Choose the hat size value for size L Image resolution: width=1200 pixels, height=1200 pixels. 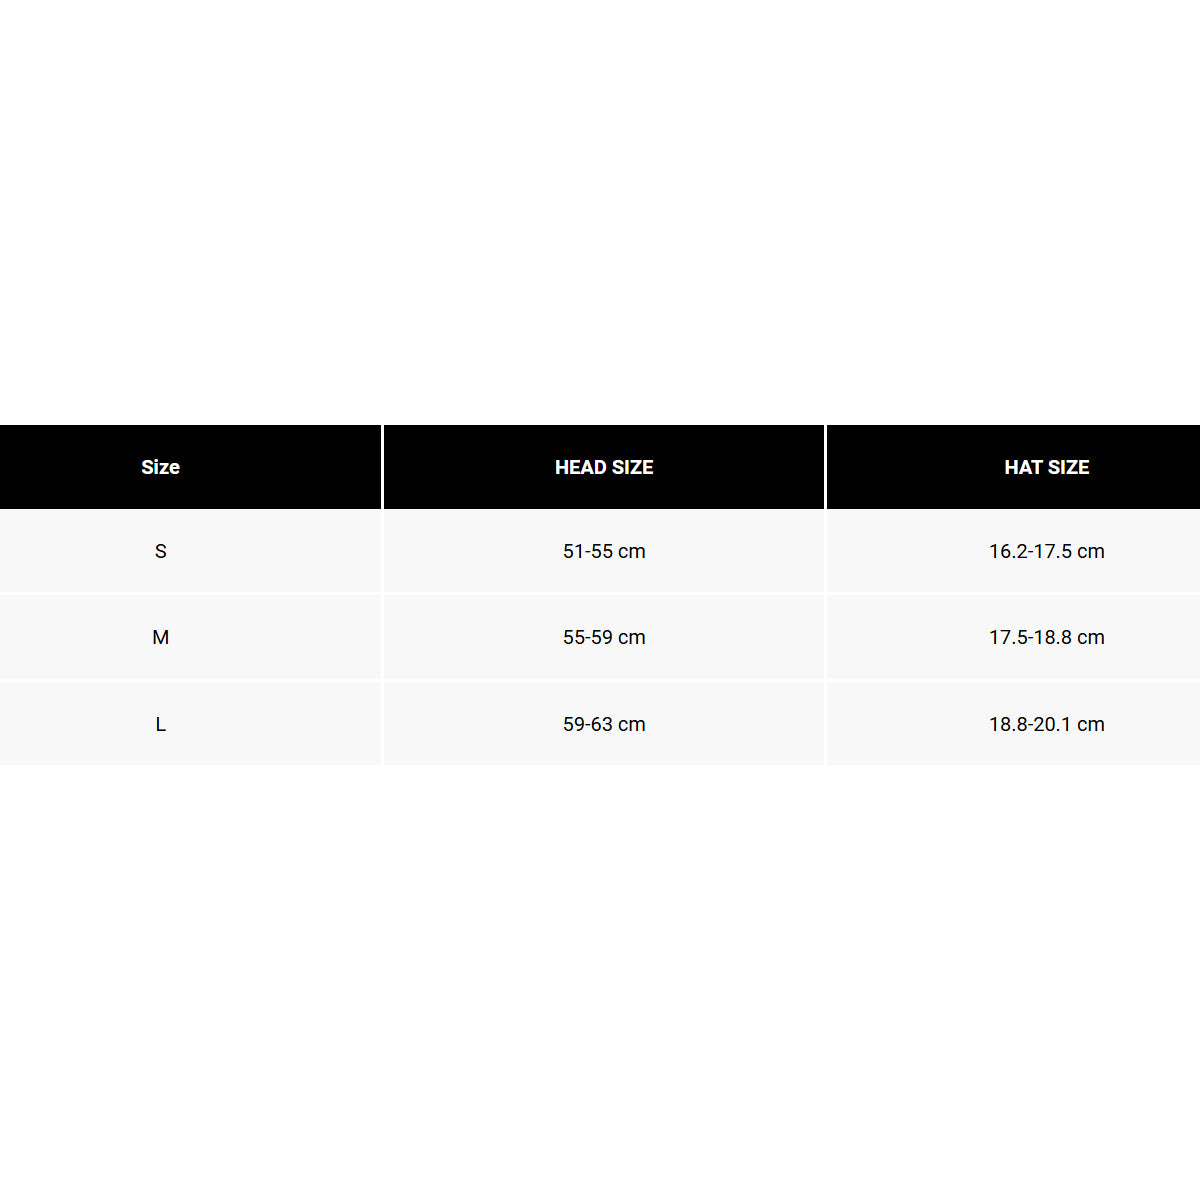[1046, 724]
